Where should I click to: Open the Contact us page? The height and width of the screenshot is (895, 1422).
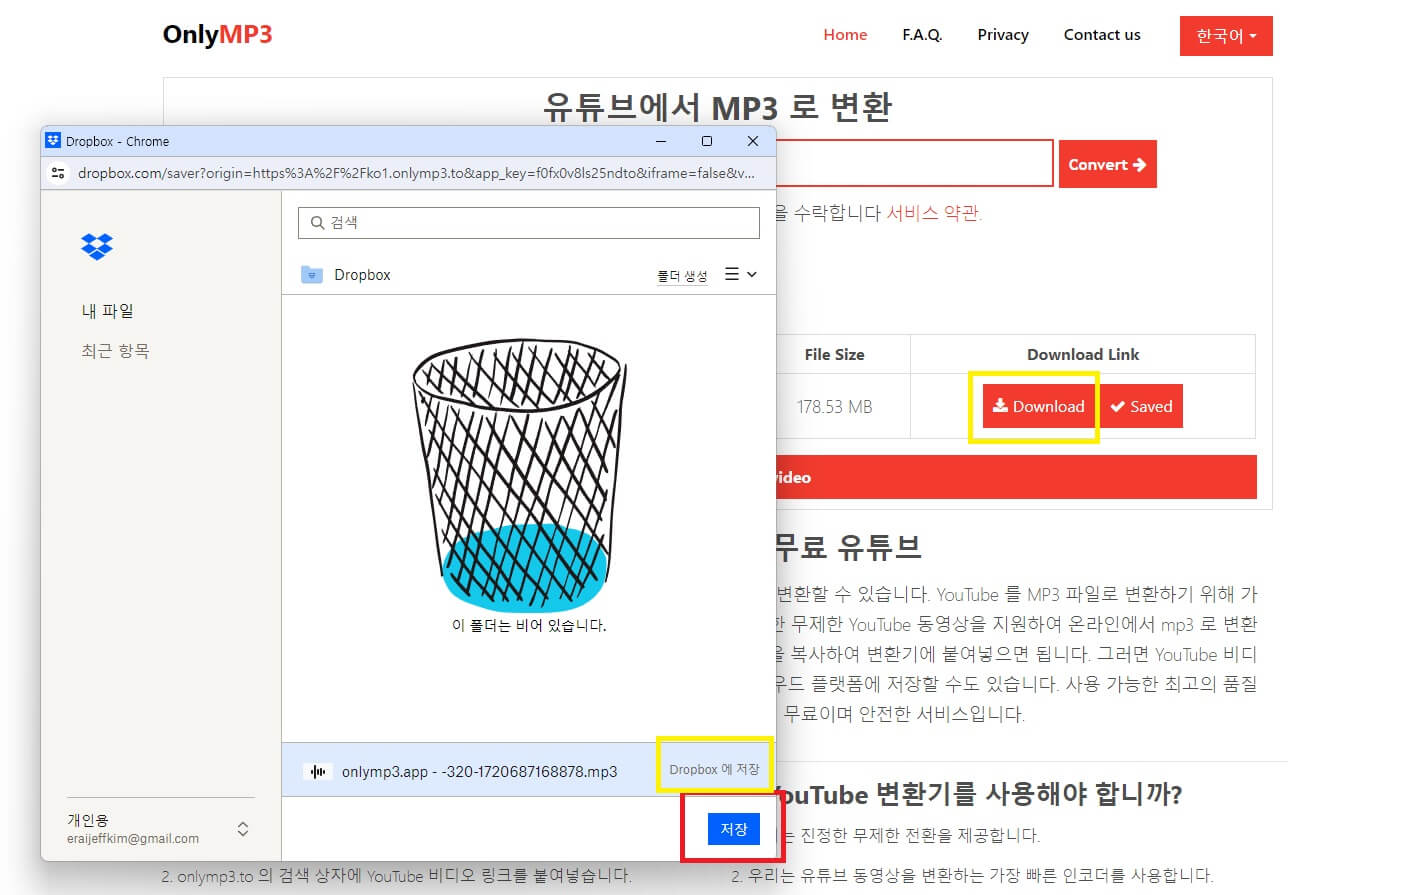click(1102, 35)
